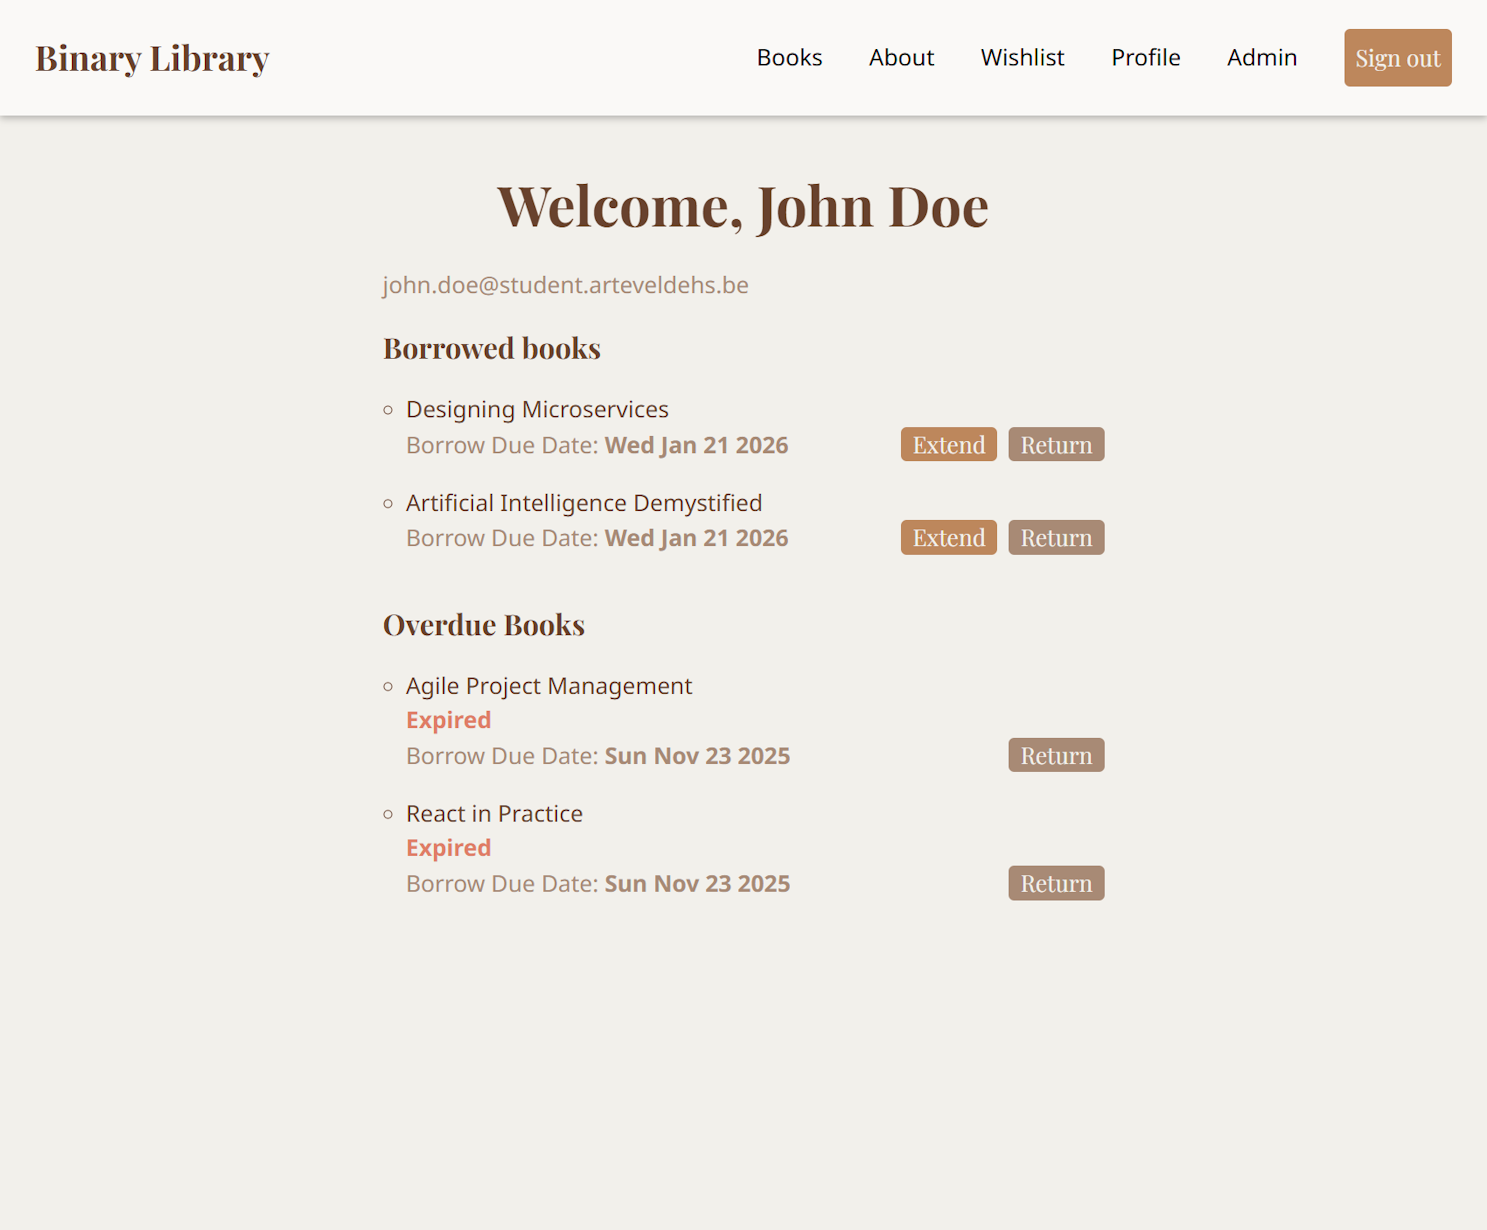Click the Expired label under Agile Project Management

448,719
